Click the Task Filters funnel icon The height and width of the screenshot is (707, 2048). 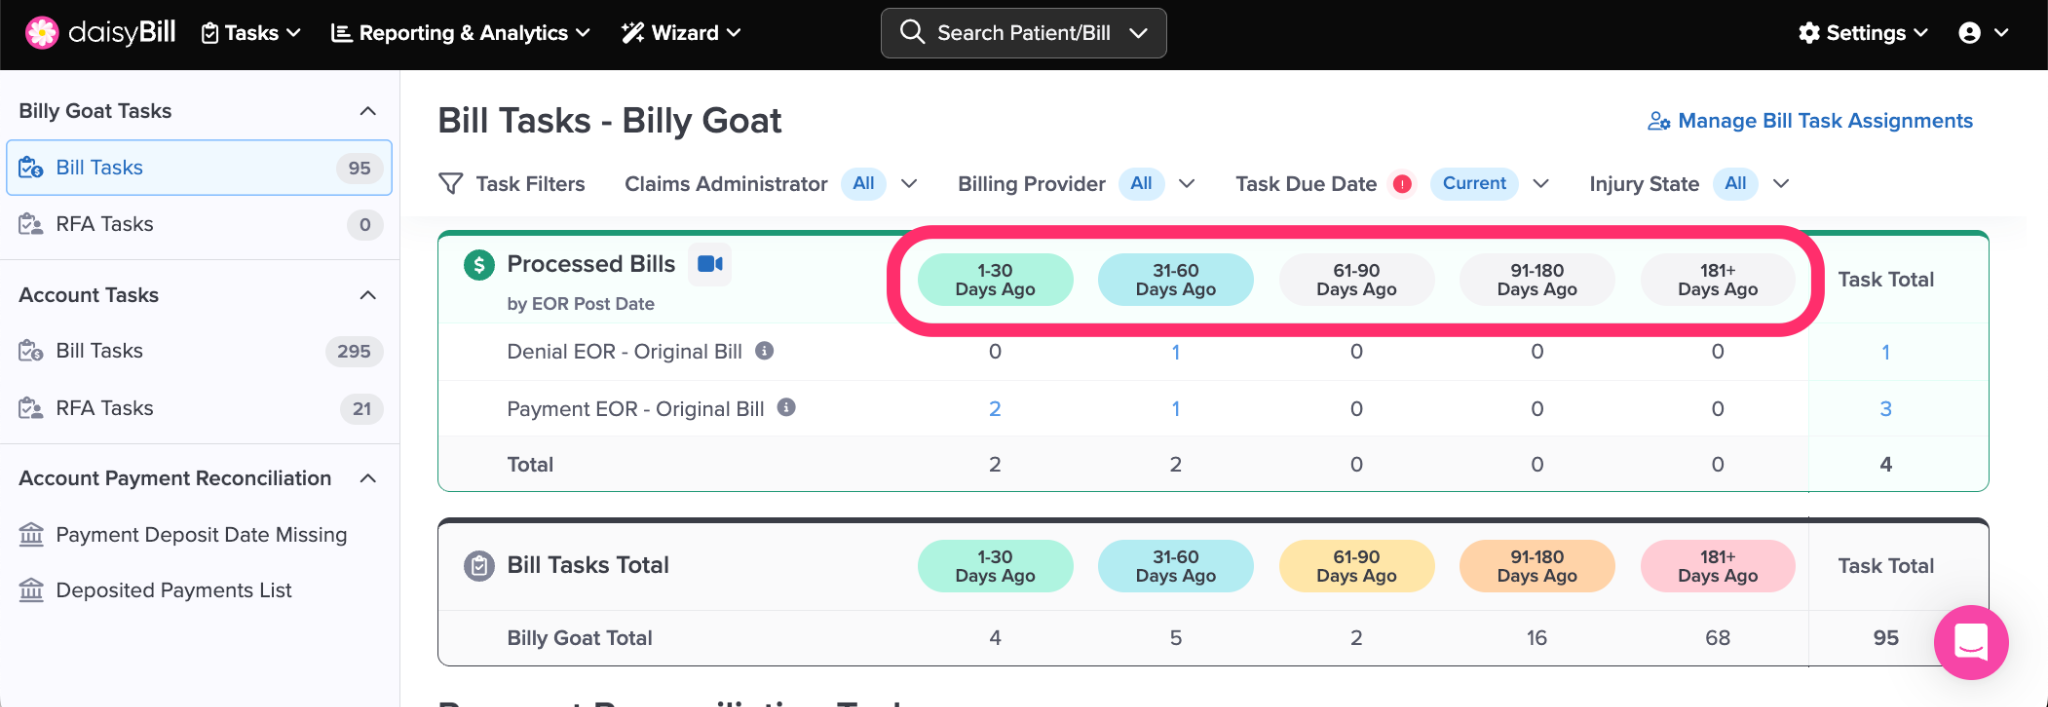tap(451, 184)
